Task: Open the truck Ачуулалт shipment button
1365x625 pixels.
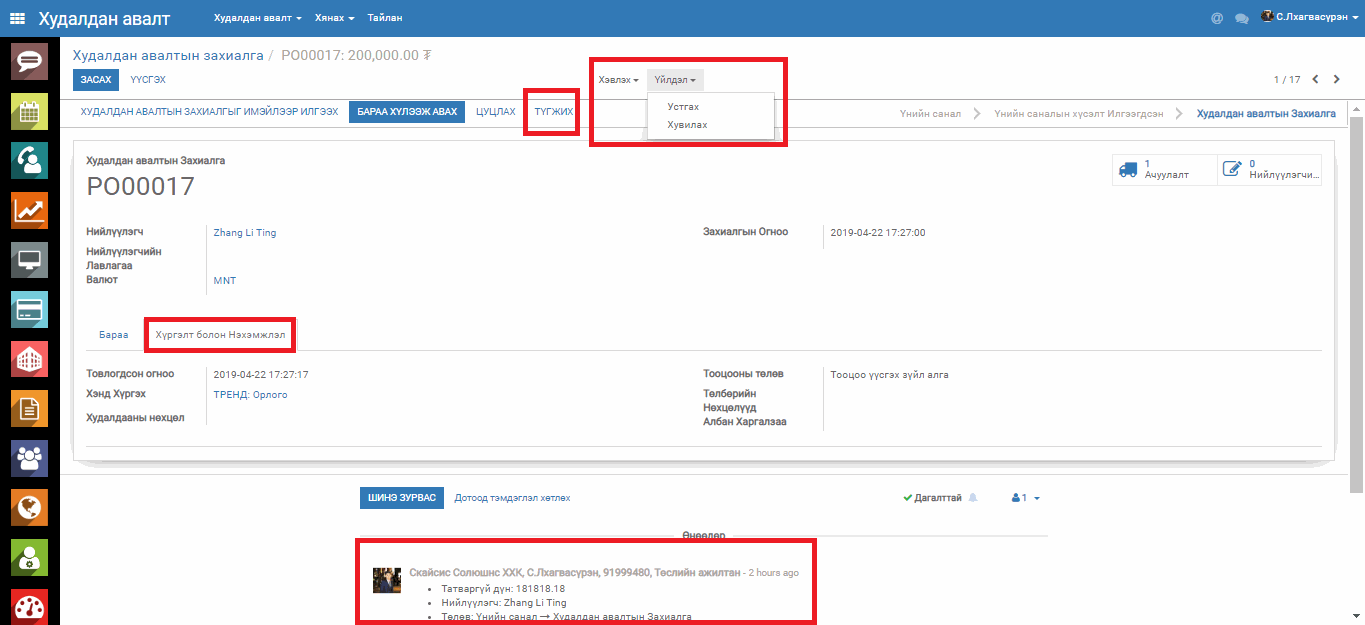Action: pyautogui.click(x=1164, y=169)
